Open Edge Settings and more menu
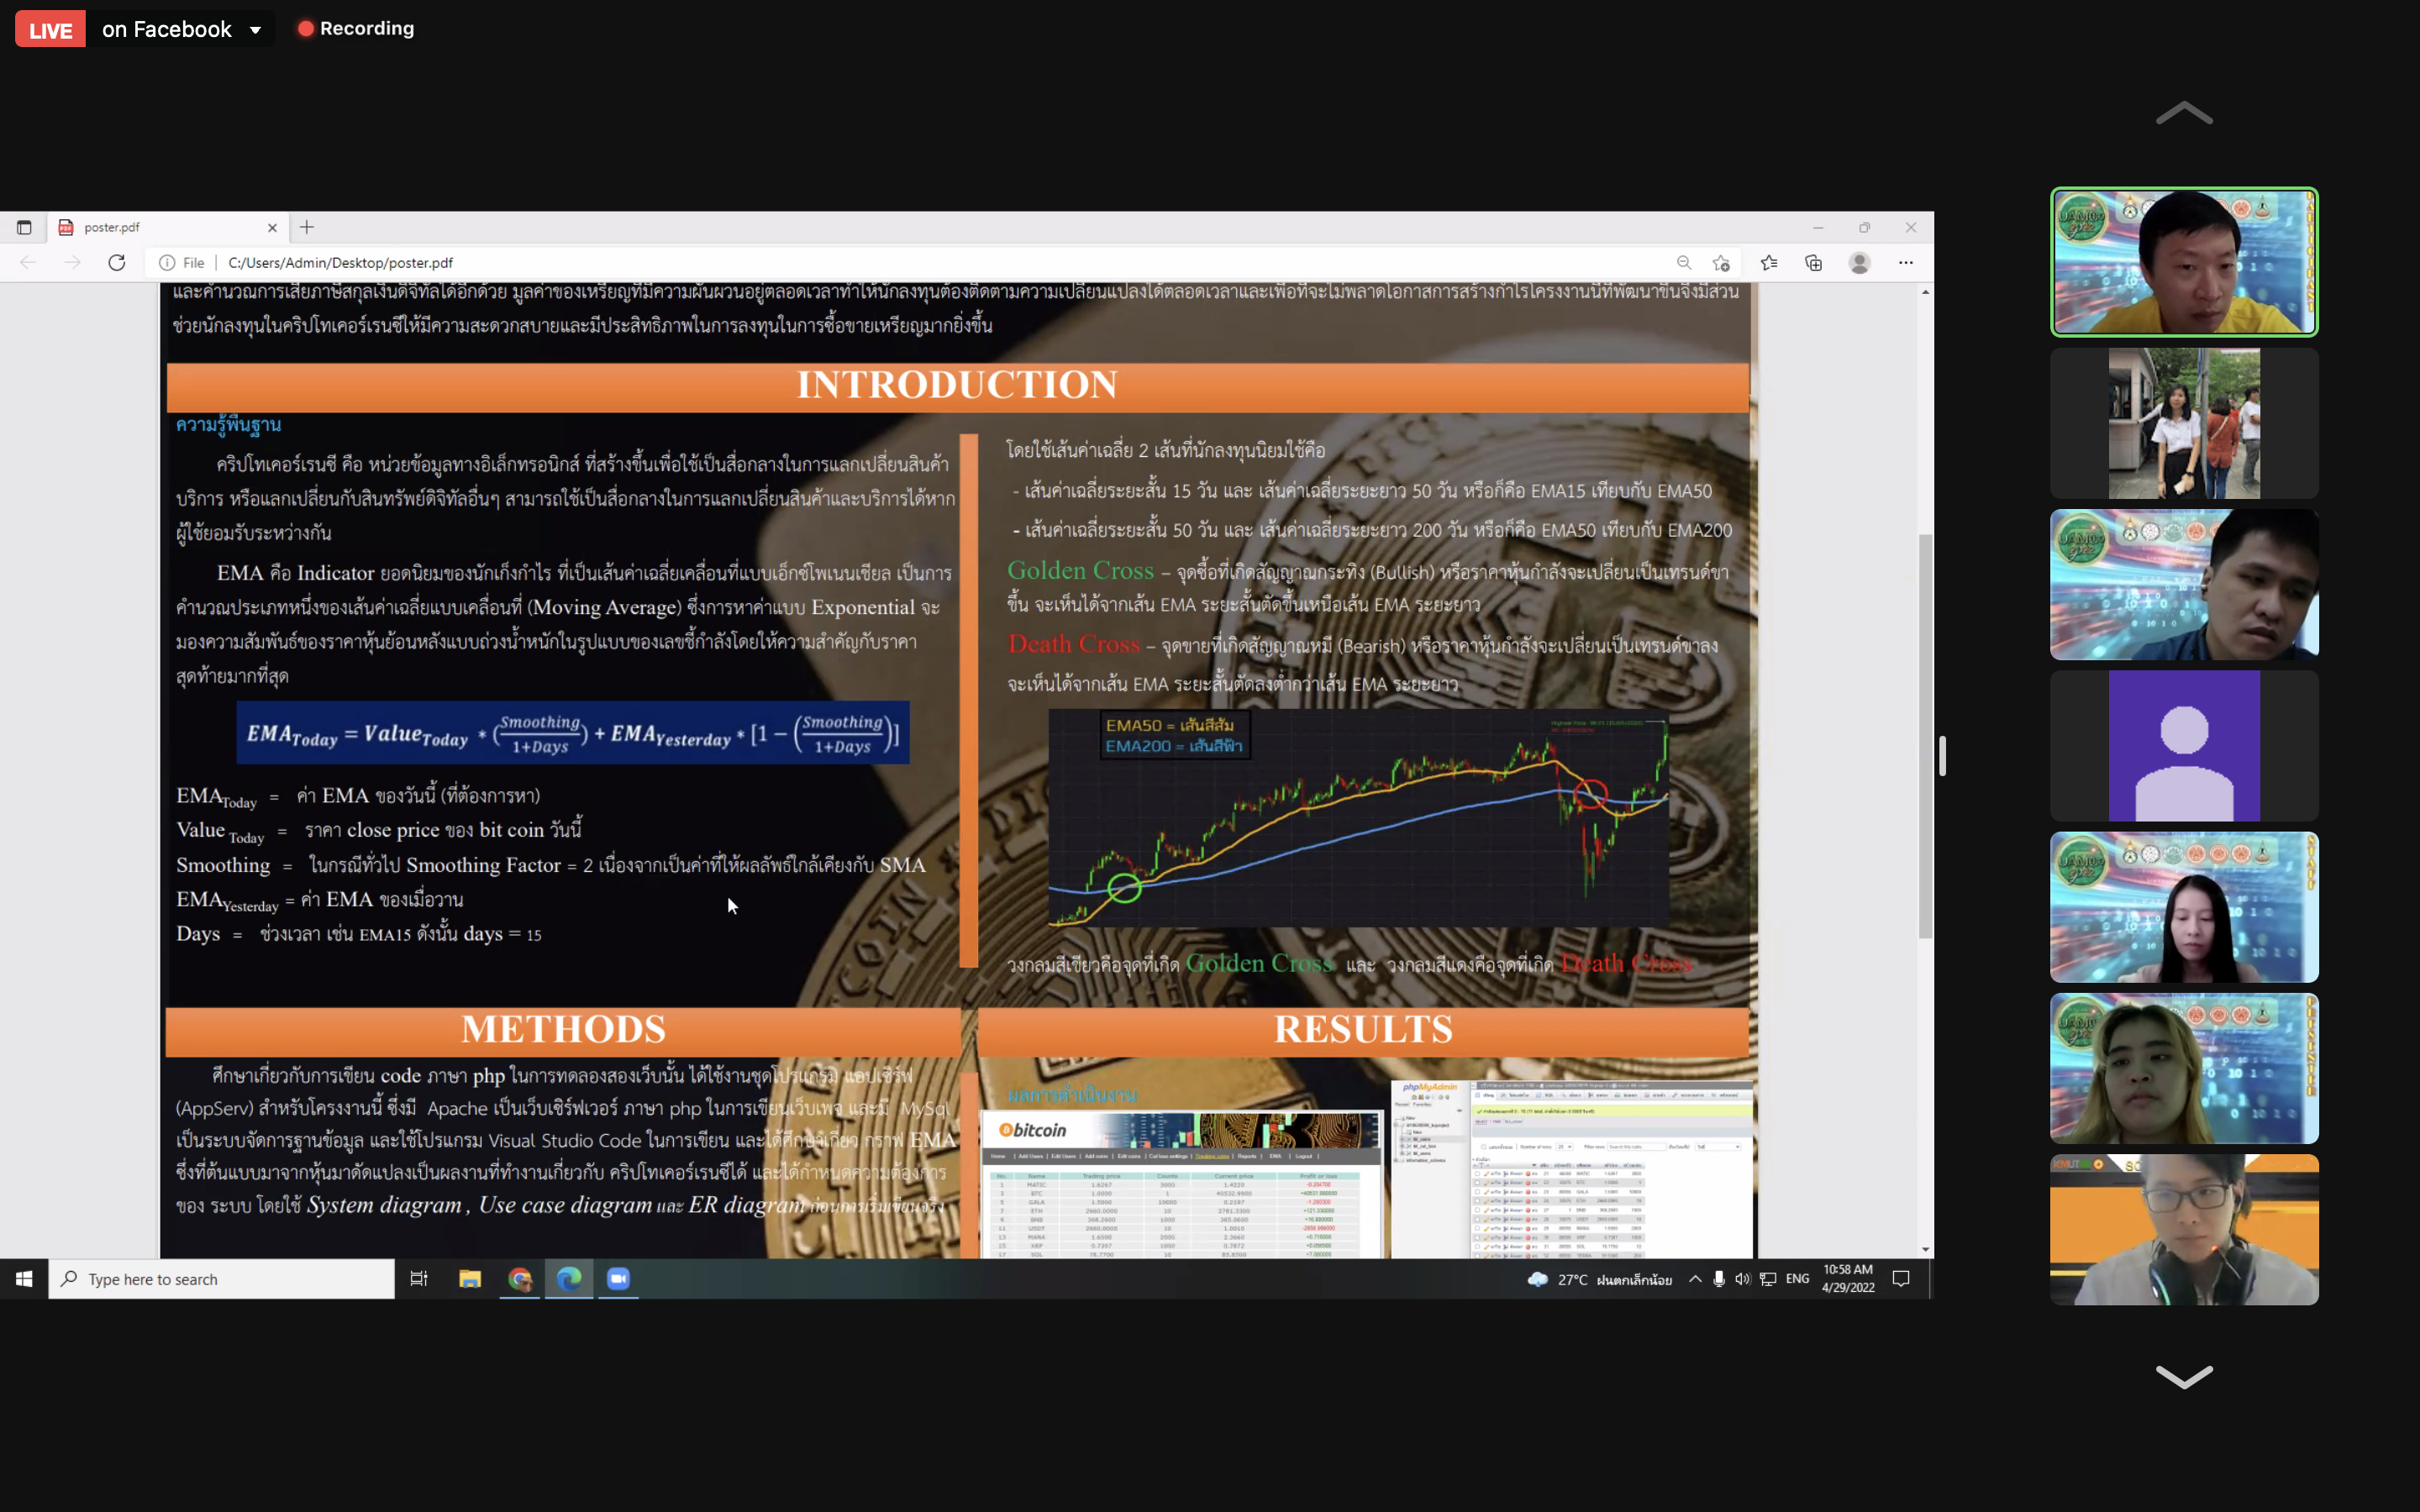Screen dimensions: 2420x1512 pos(1906,263)
